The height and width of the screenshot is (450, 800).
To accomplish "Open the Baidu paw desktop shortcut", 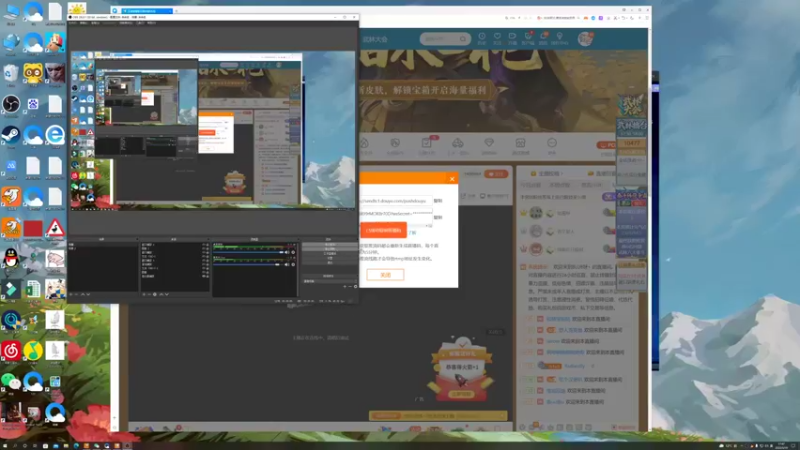I will [33, 105].
